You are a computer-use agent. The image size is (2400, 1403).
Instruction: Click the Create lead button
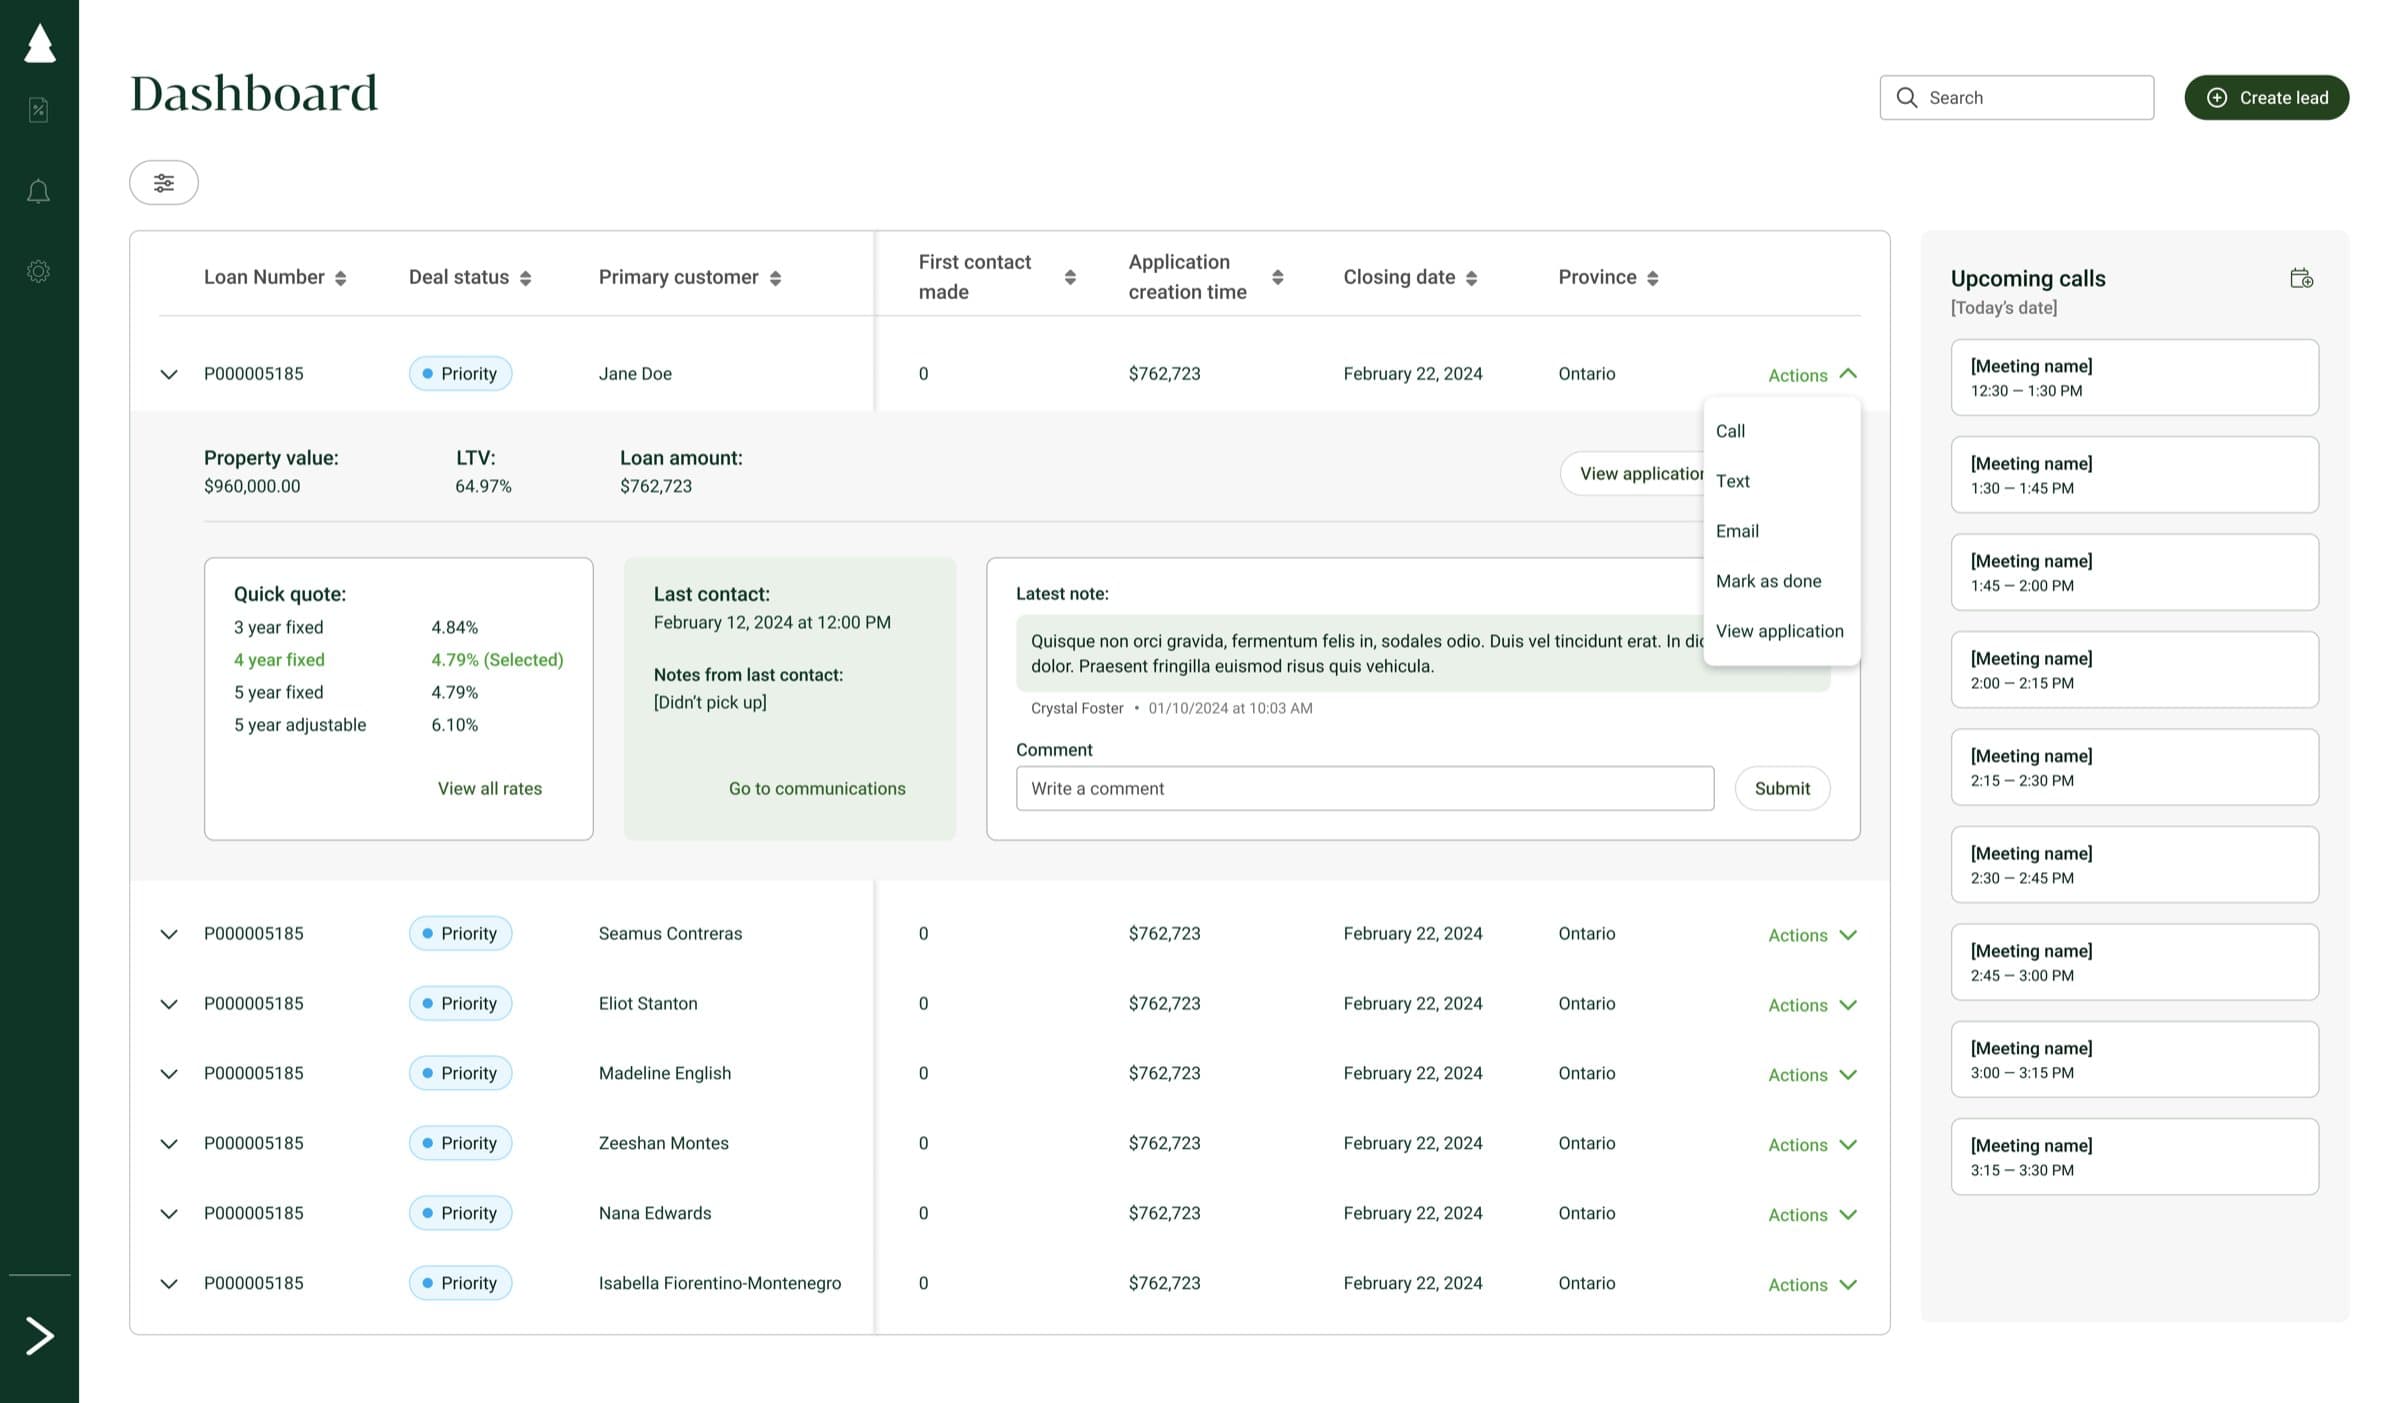pyautogui.click(x=2266, y=97)
